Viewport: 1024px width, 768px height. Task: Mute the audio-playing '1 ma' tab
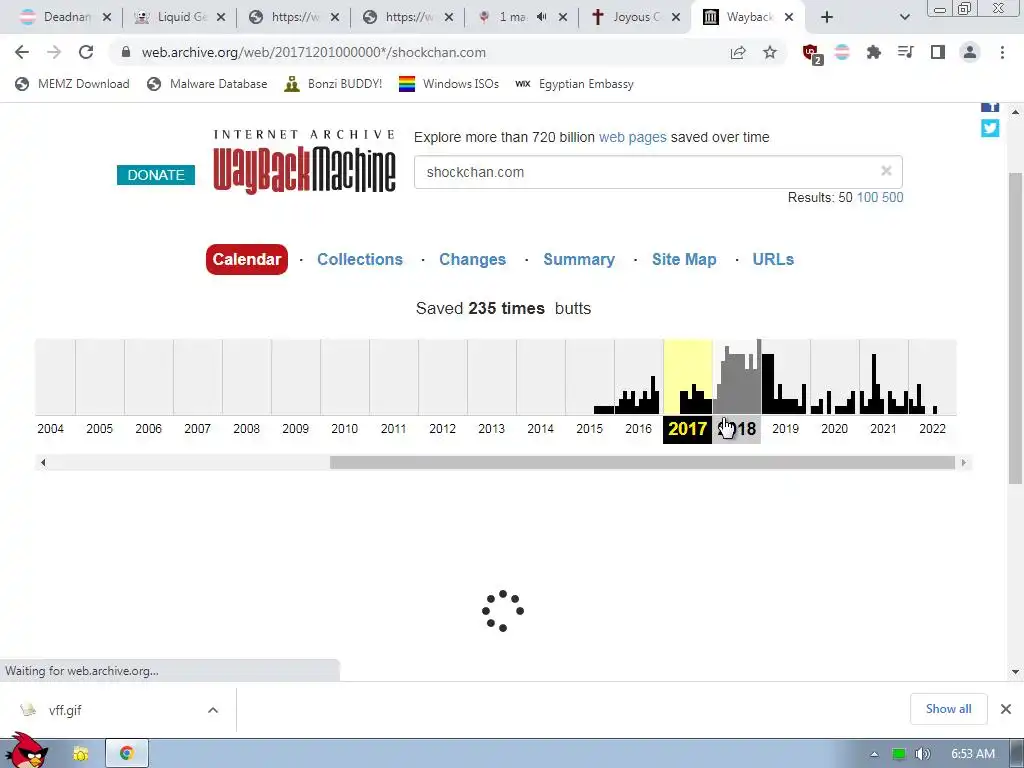click(x=541, y=17)
